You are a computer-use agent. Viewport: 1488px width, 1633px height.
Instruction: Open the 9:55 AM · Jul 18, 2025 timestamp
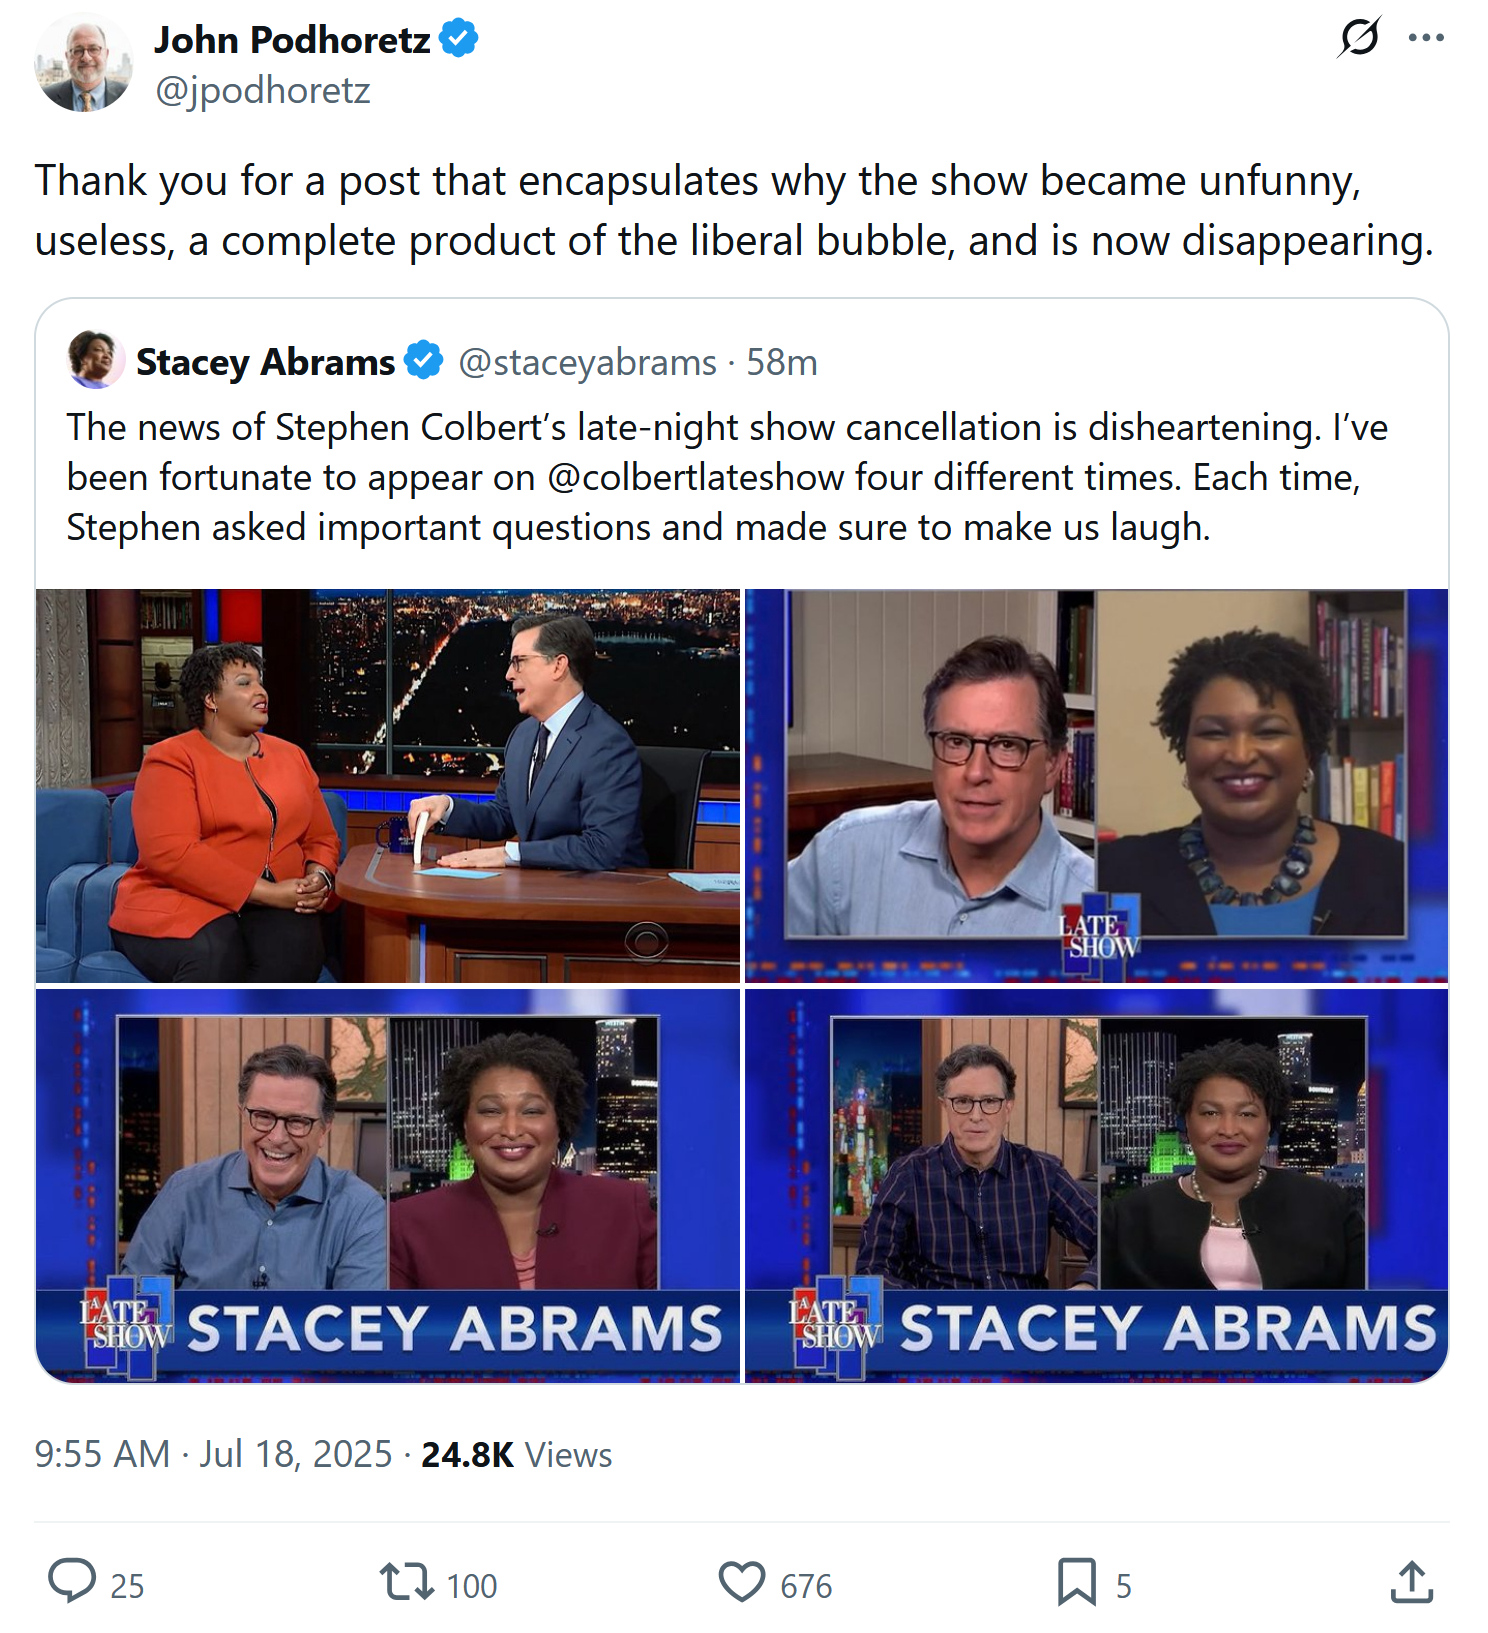pos(213,1454)
